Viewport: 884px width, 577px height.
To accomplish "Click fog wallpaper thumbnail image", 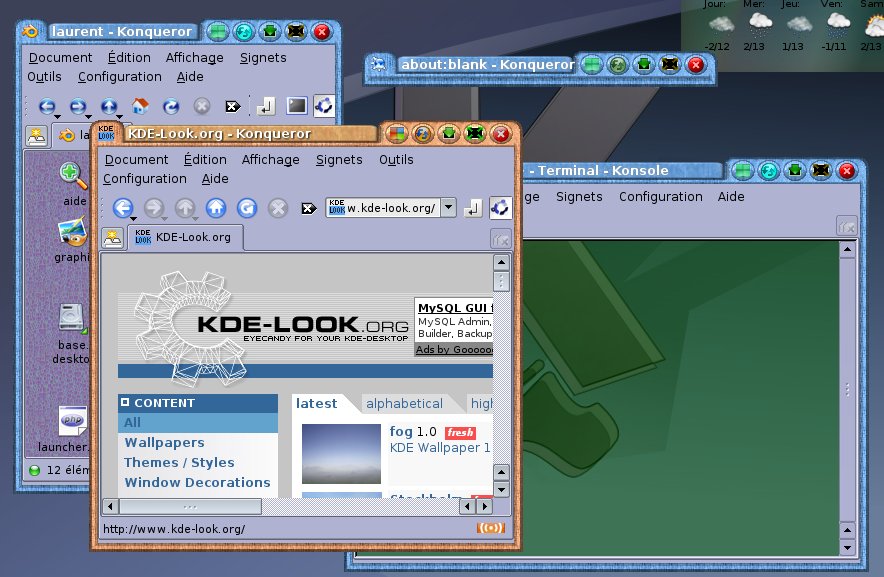I will pyautogui.click(x=342, y=454).
